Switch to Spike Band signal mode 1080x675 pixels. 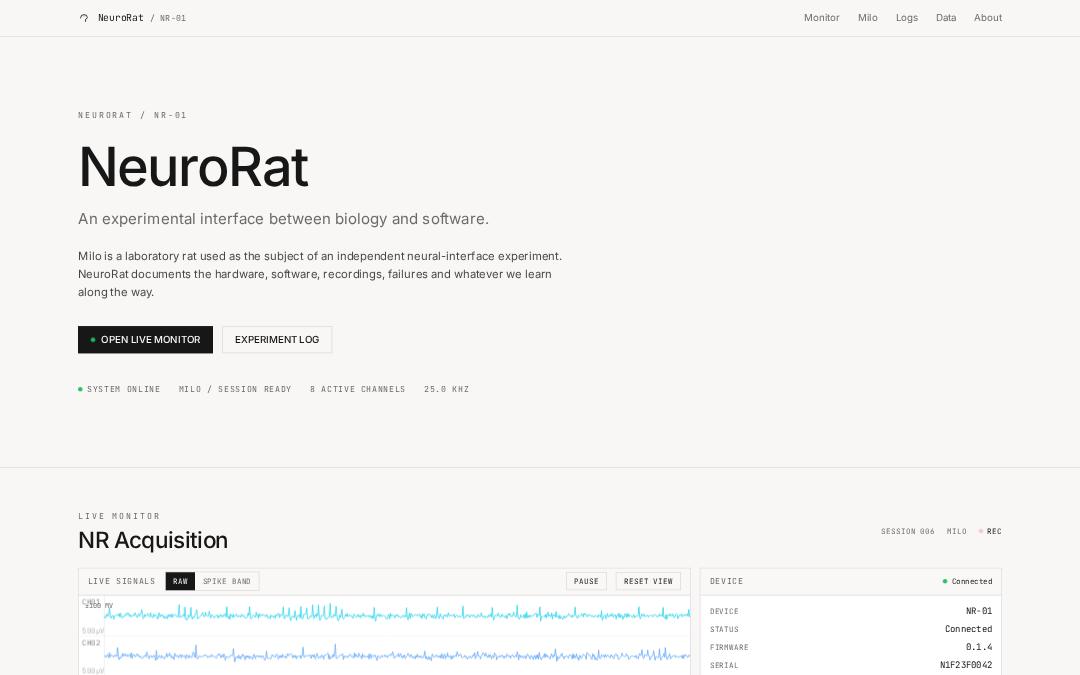coord(227,581)
